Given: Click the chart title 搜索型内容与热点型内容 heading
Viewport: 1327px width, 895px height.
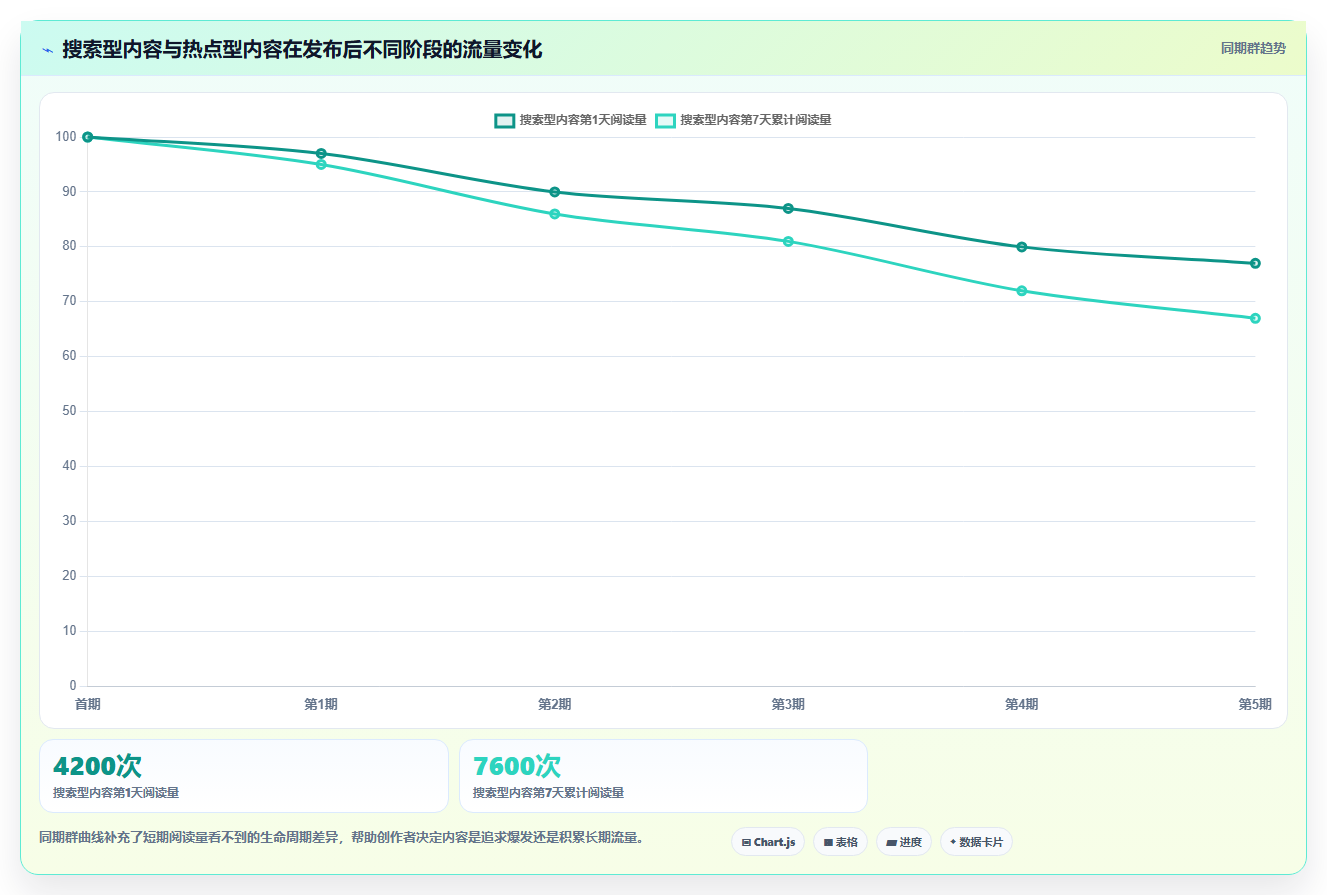Looking at the screenshot, I should [x=302, y=49].
